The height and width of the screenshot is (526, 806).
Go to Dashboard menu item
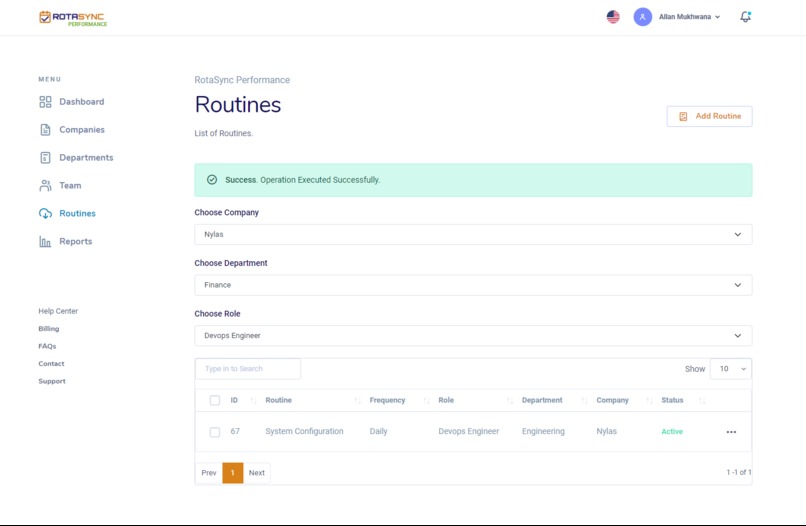pyautogui.click(x=82, y=102)
